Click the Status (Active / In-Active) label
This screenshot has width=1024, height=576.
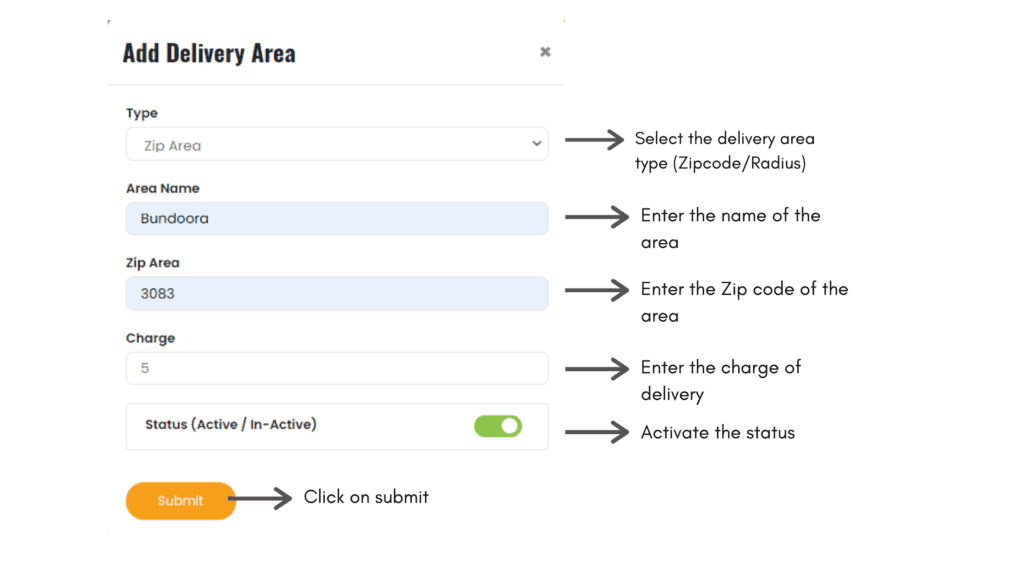click(231, 425)
